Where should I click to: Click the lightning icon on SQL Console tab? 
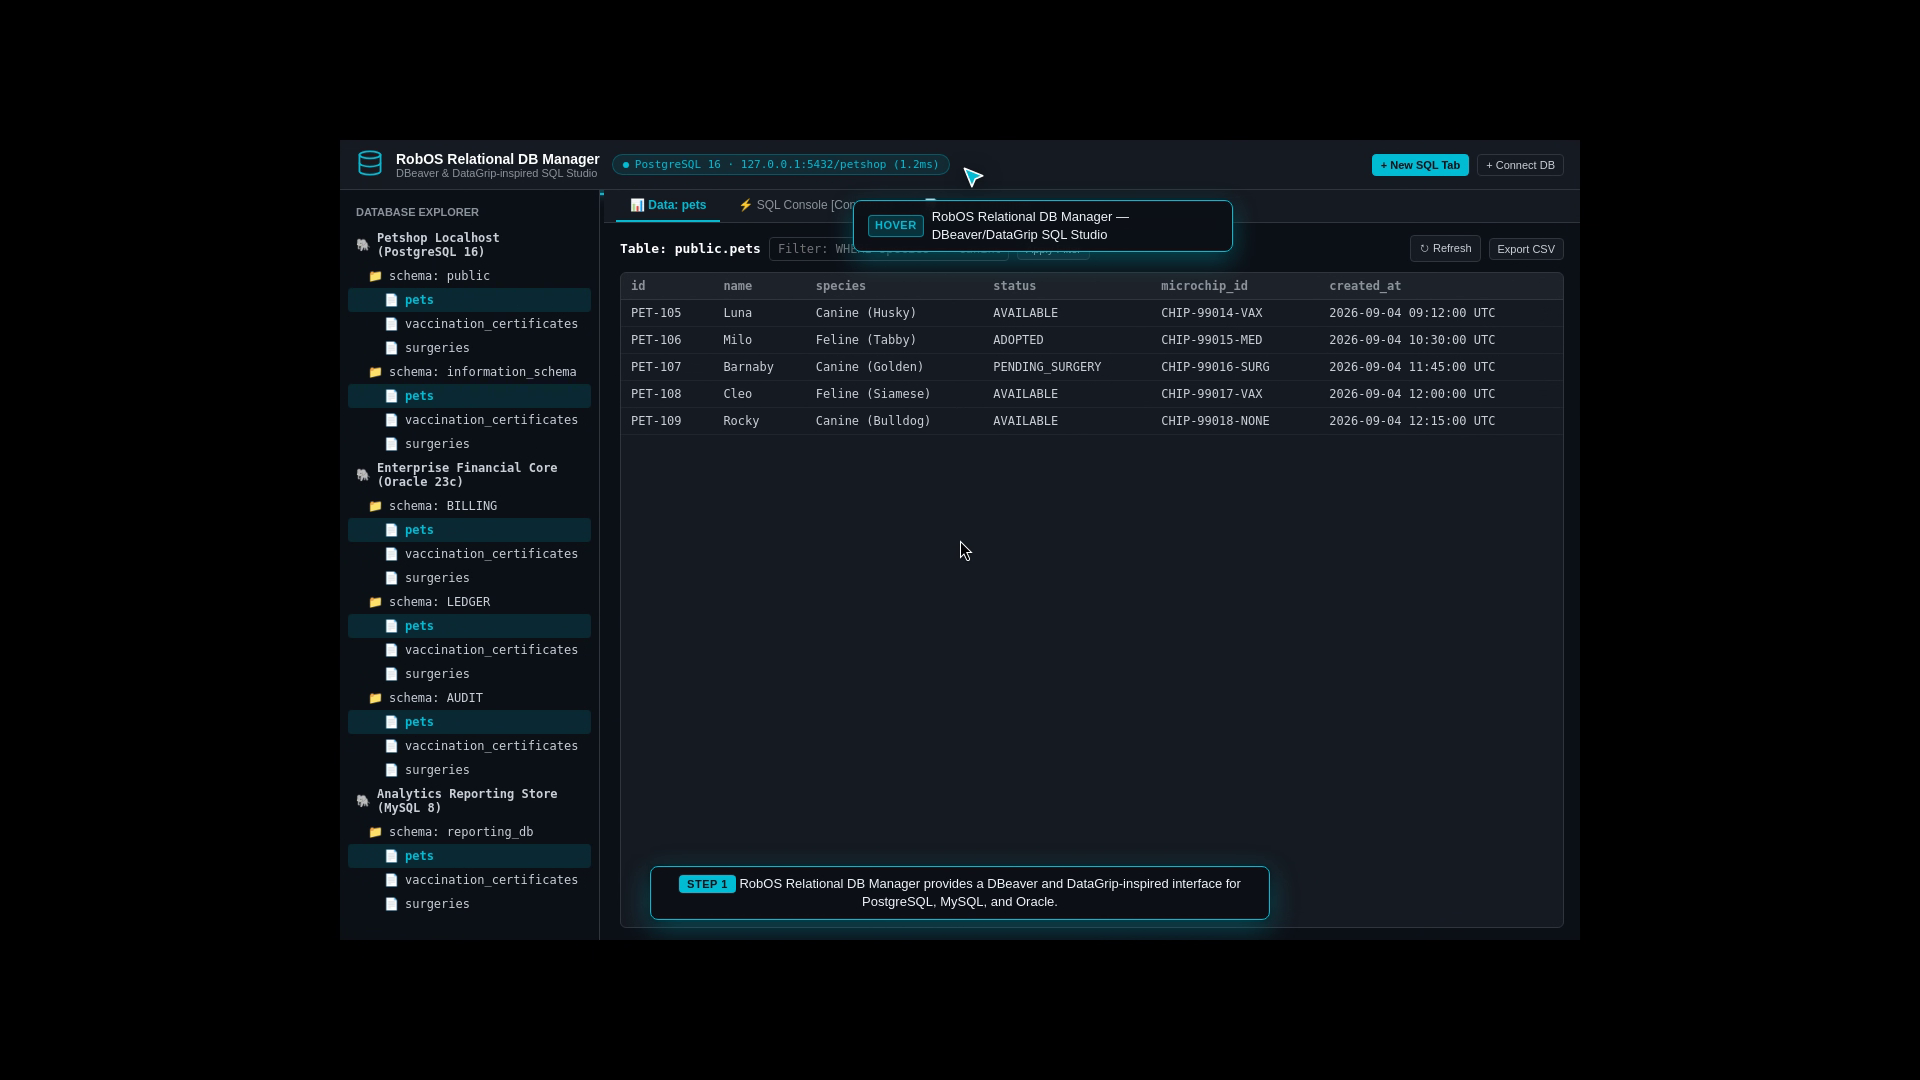(745, 205)
